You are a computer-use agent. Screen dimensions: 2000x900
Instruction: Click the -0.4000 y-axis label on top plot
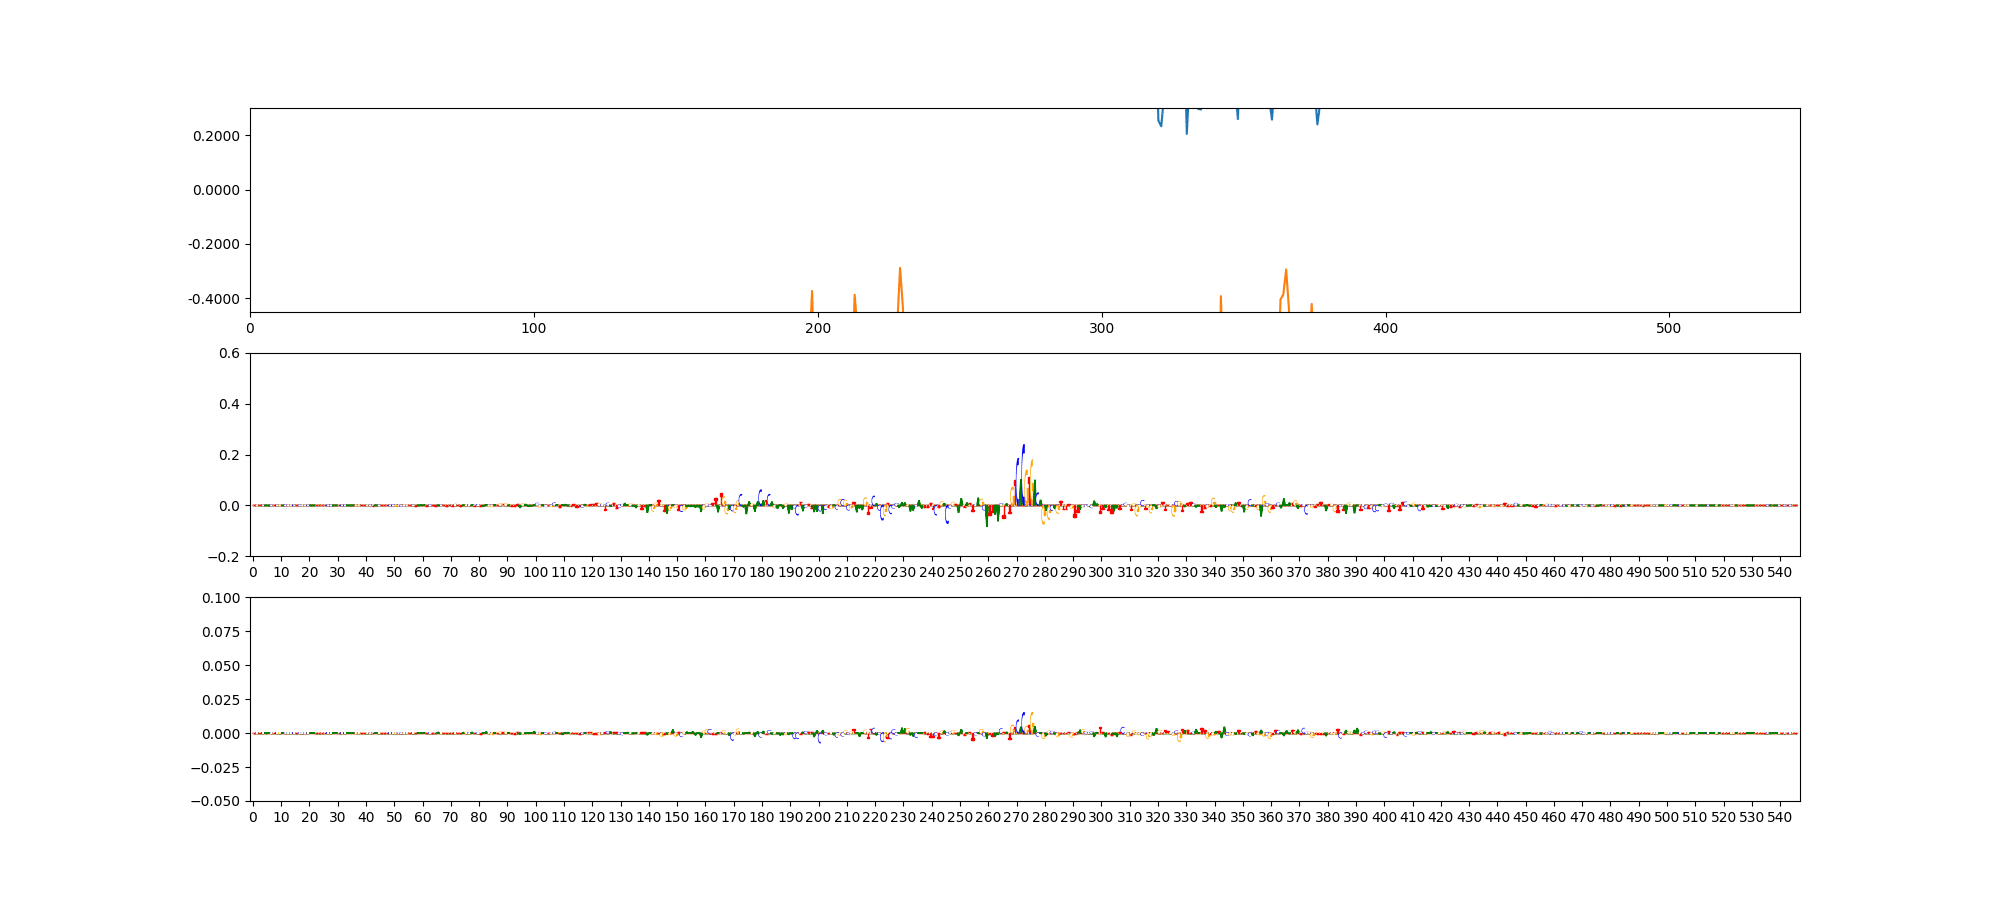[214, 299]
